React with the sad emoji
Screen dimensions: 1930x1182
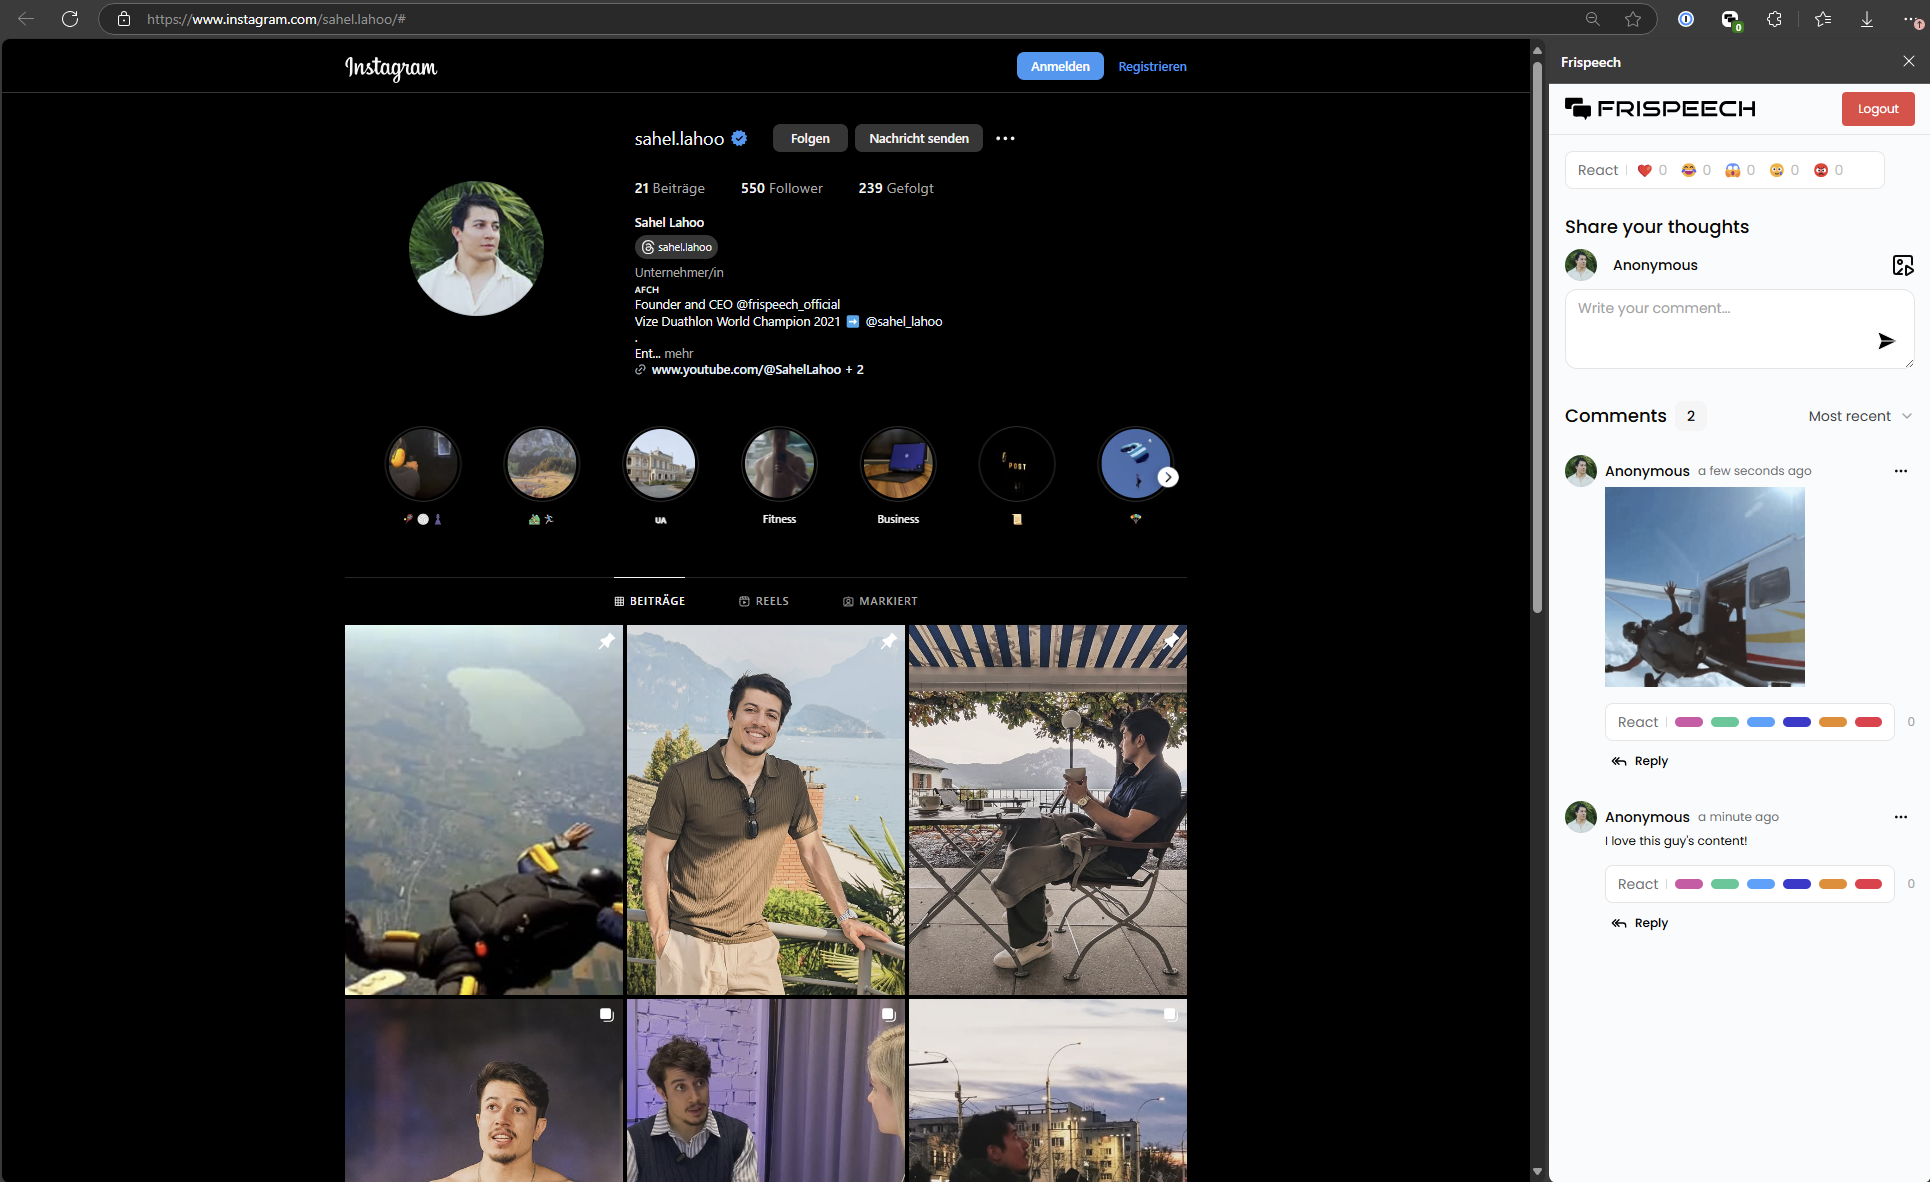point(1777,170)
